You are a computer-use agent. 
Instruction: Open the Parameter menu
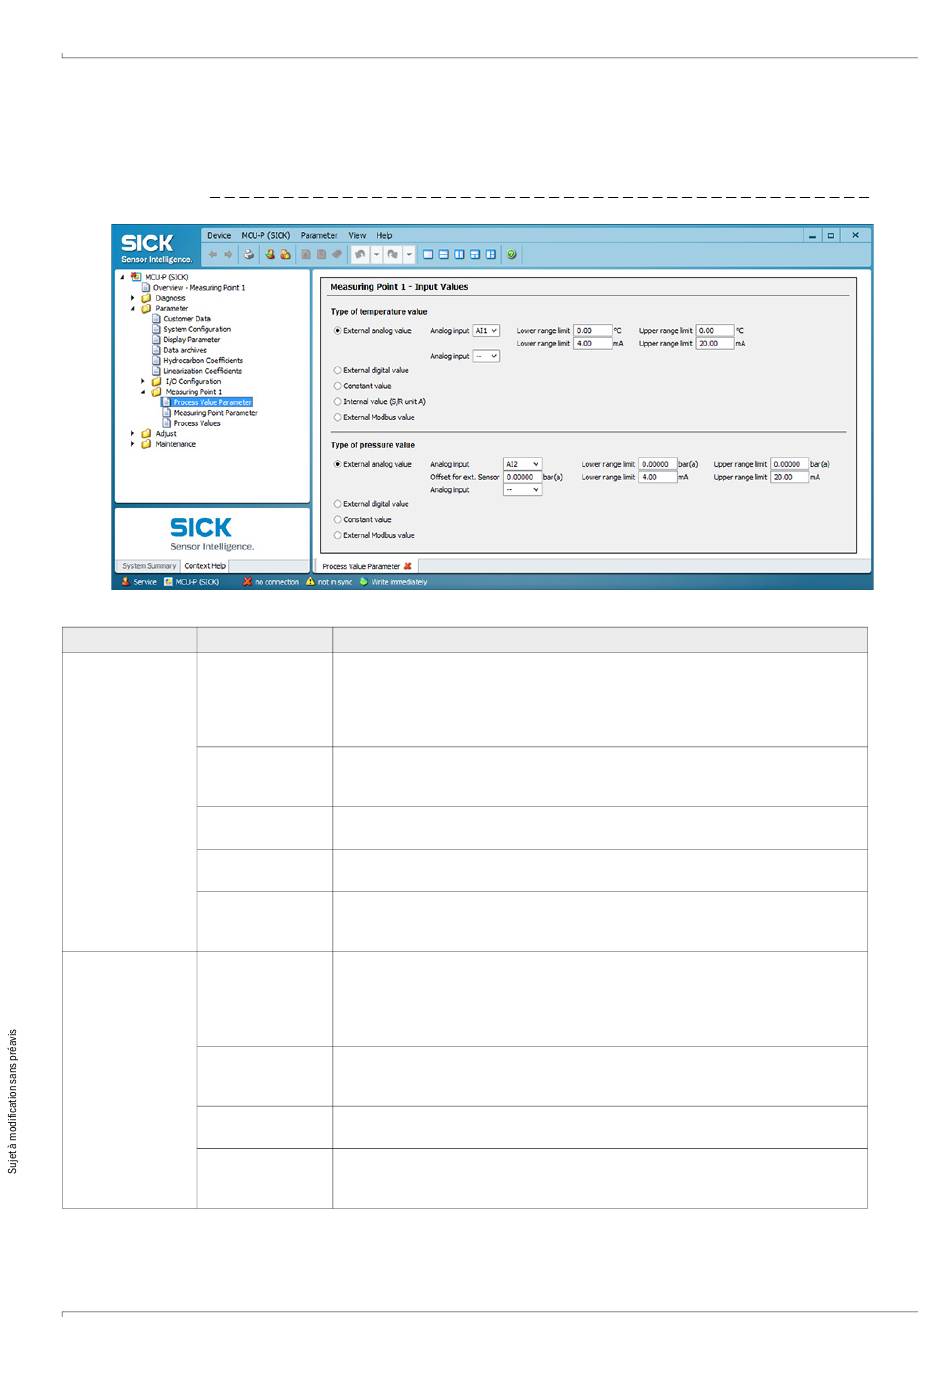pyautogui.click(x=318, y=236)
